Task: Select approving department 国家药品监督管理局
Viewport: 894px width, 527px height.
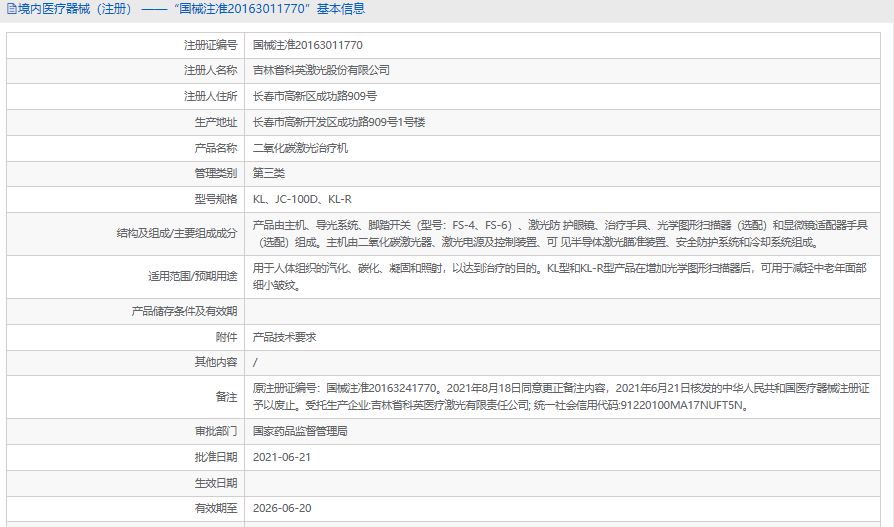Action: point(300,431)
